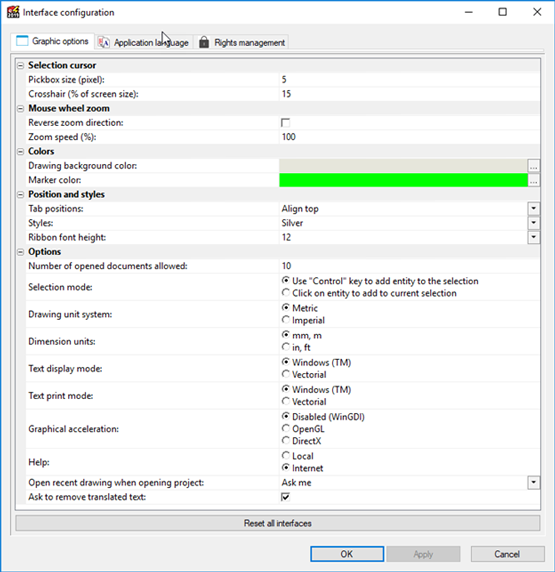Edit the Pickbox size value 5
This screenshot has height=572, width=555.
(x=409, y=80)
